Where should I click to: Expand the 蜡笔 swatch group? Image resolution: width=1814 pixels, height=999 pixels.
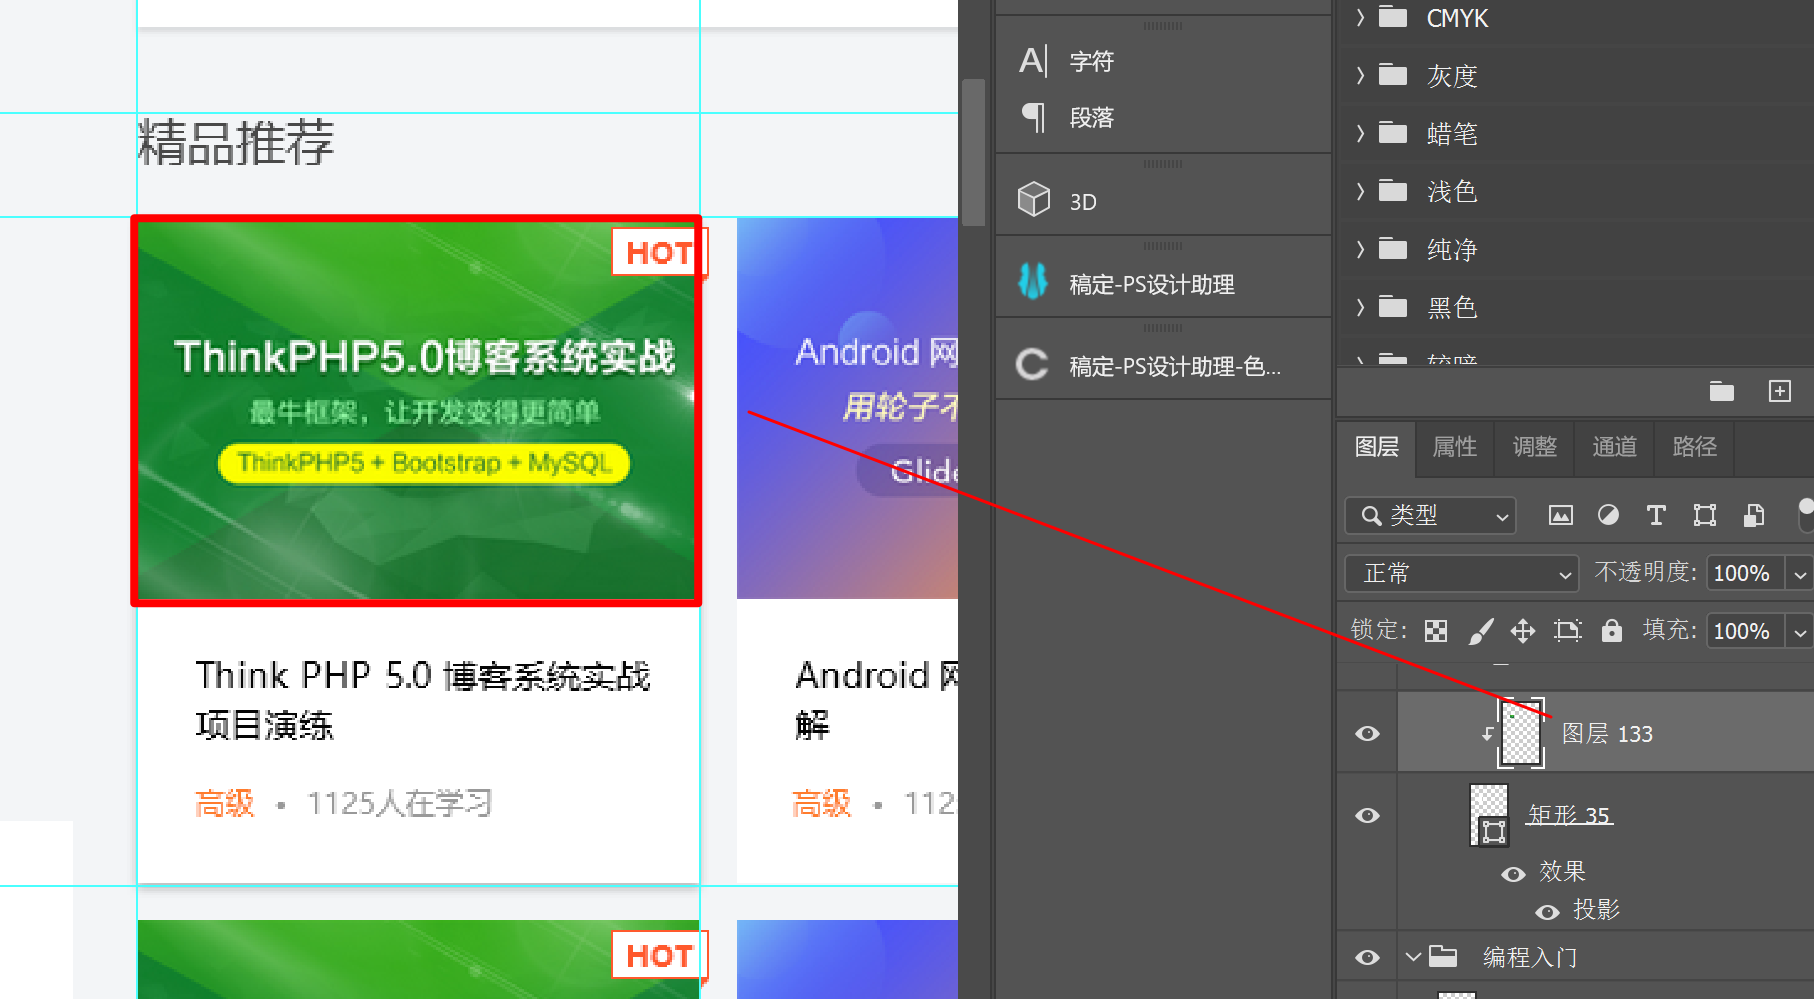click(x=1360, y=133)
